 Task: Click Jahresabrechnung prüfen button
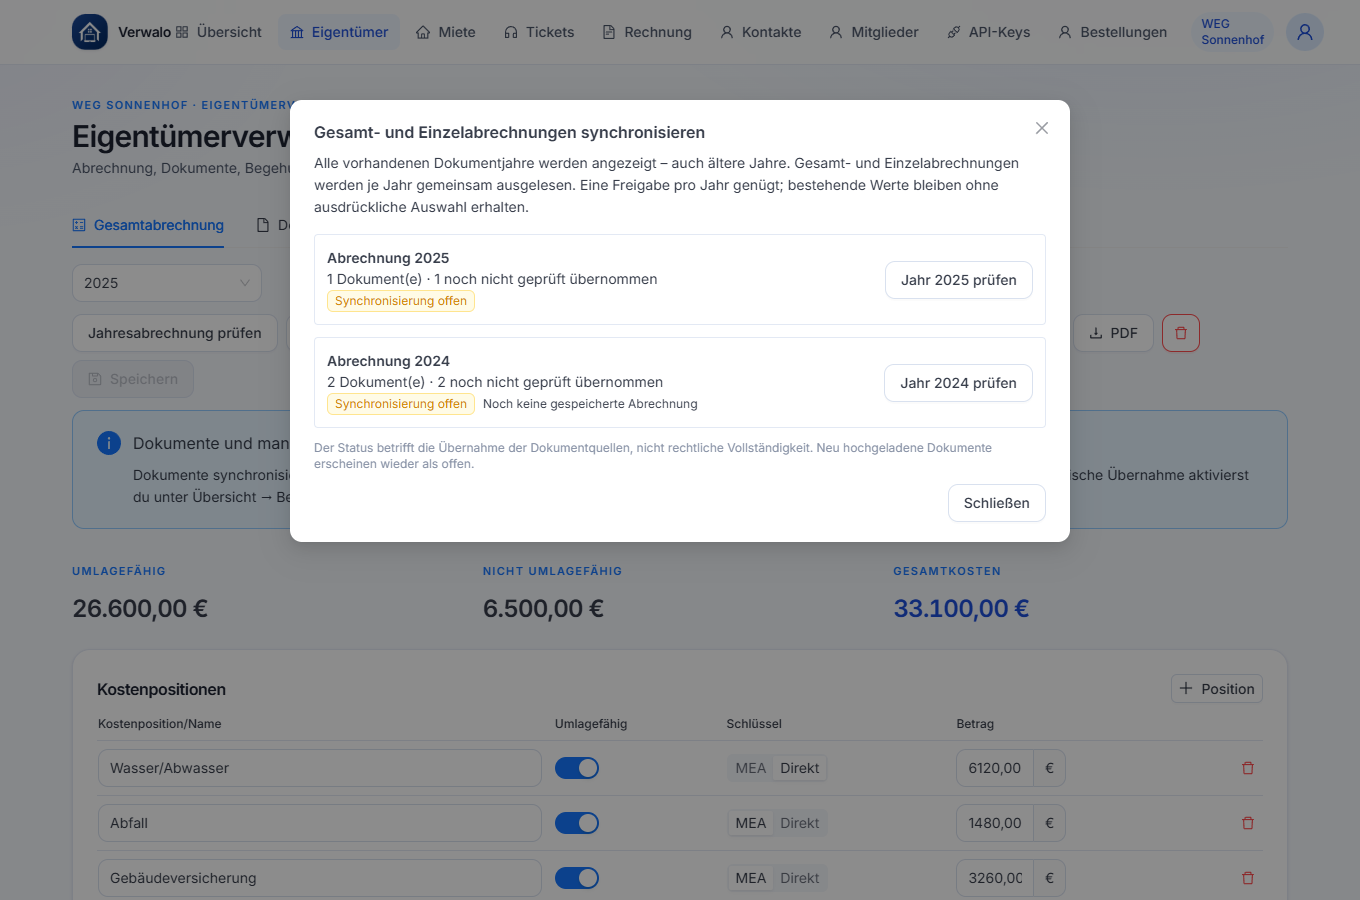click(175, 333)
